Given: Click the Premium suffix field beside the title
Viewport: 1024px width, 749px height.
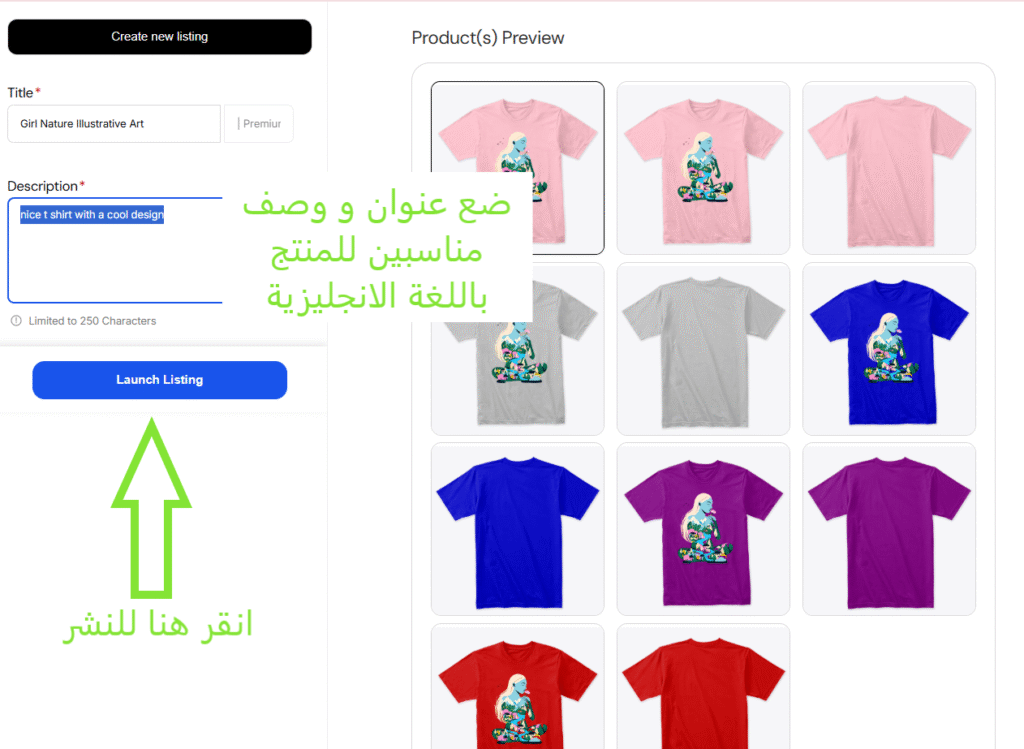Looking at the screenshot, I should [259, 123].
